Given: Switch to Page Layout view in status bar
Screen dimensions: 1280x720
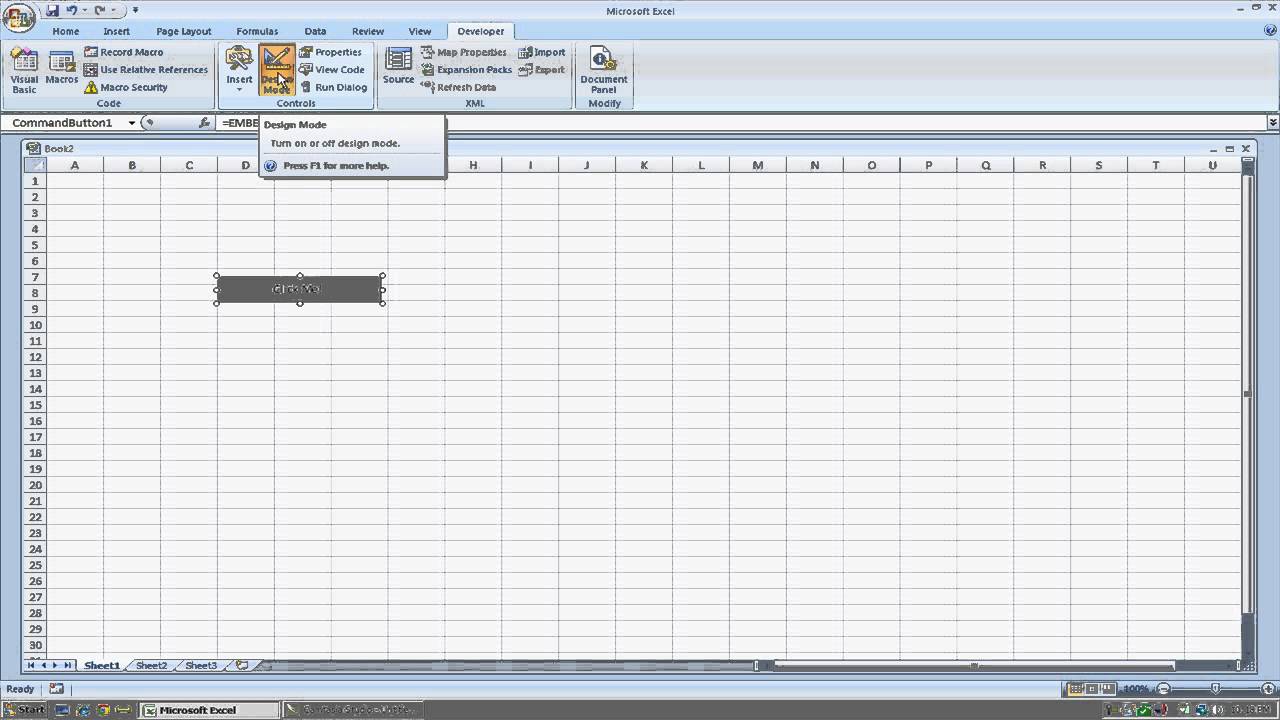Looking at the screenshot, I should 1093,689.
